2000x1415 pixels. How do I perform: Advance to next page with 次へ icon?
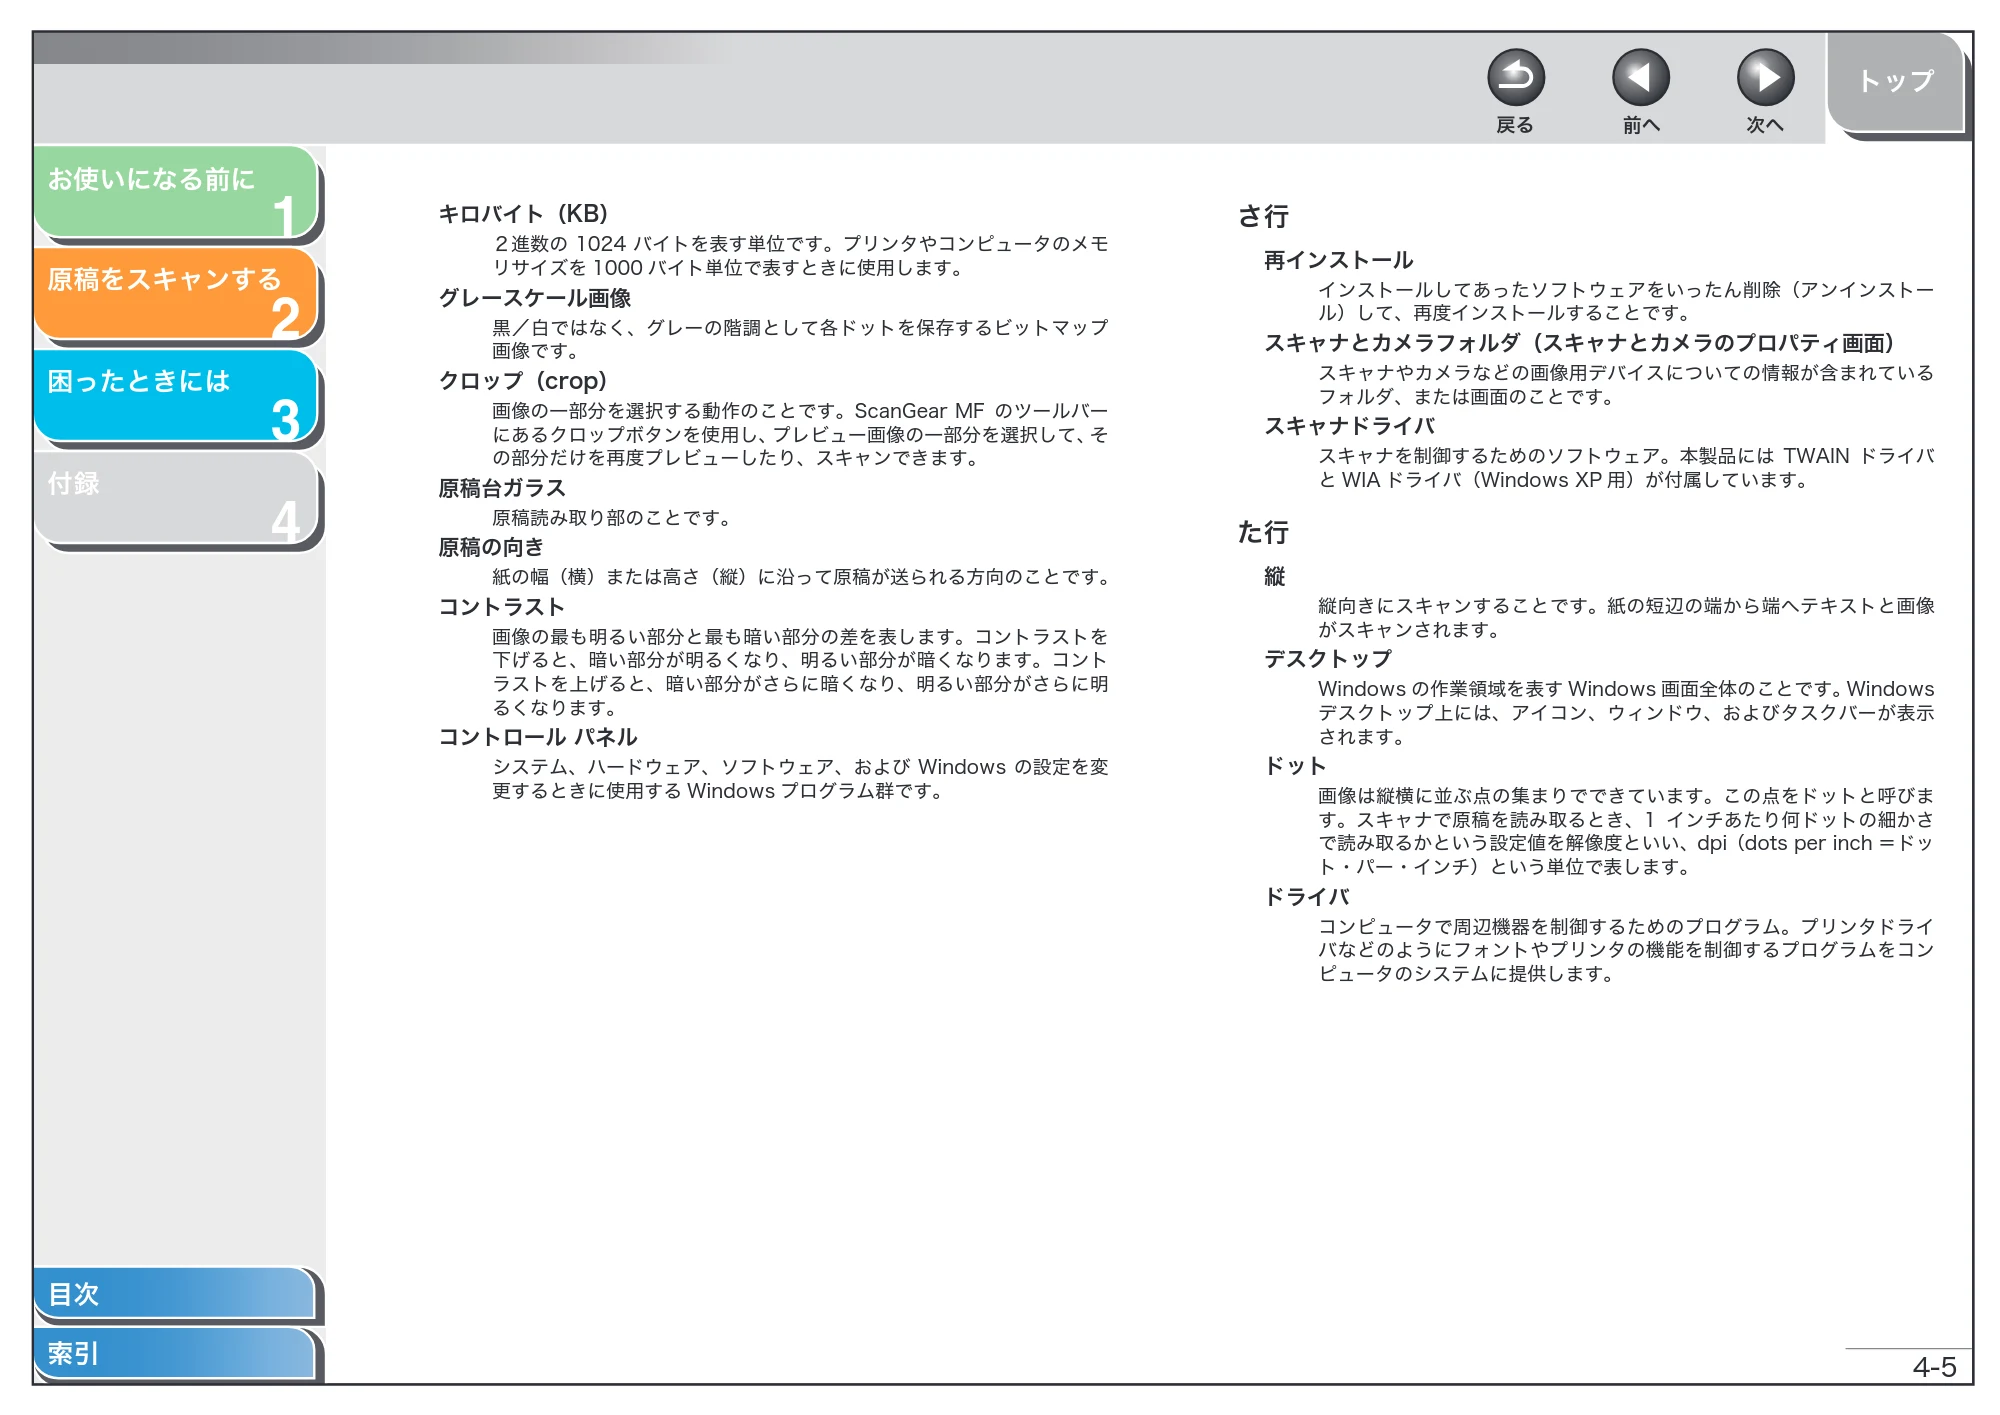[1765, 78]
